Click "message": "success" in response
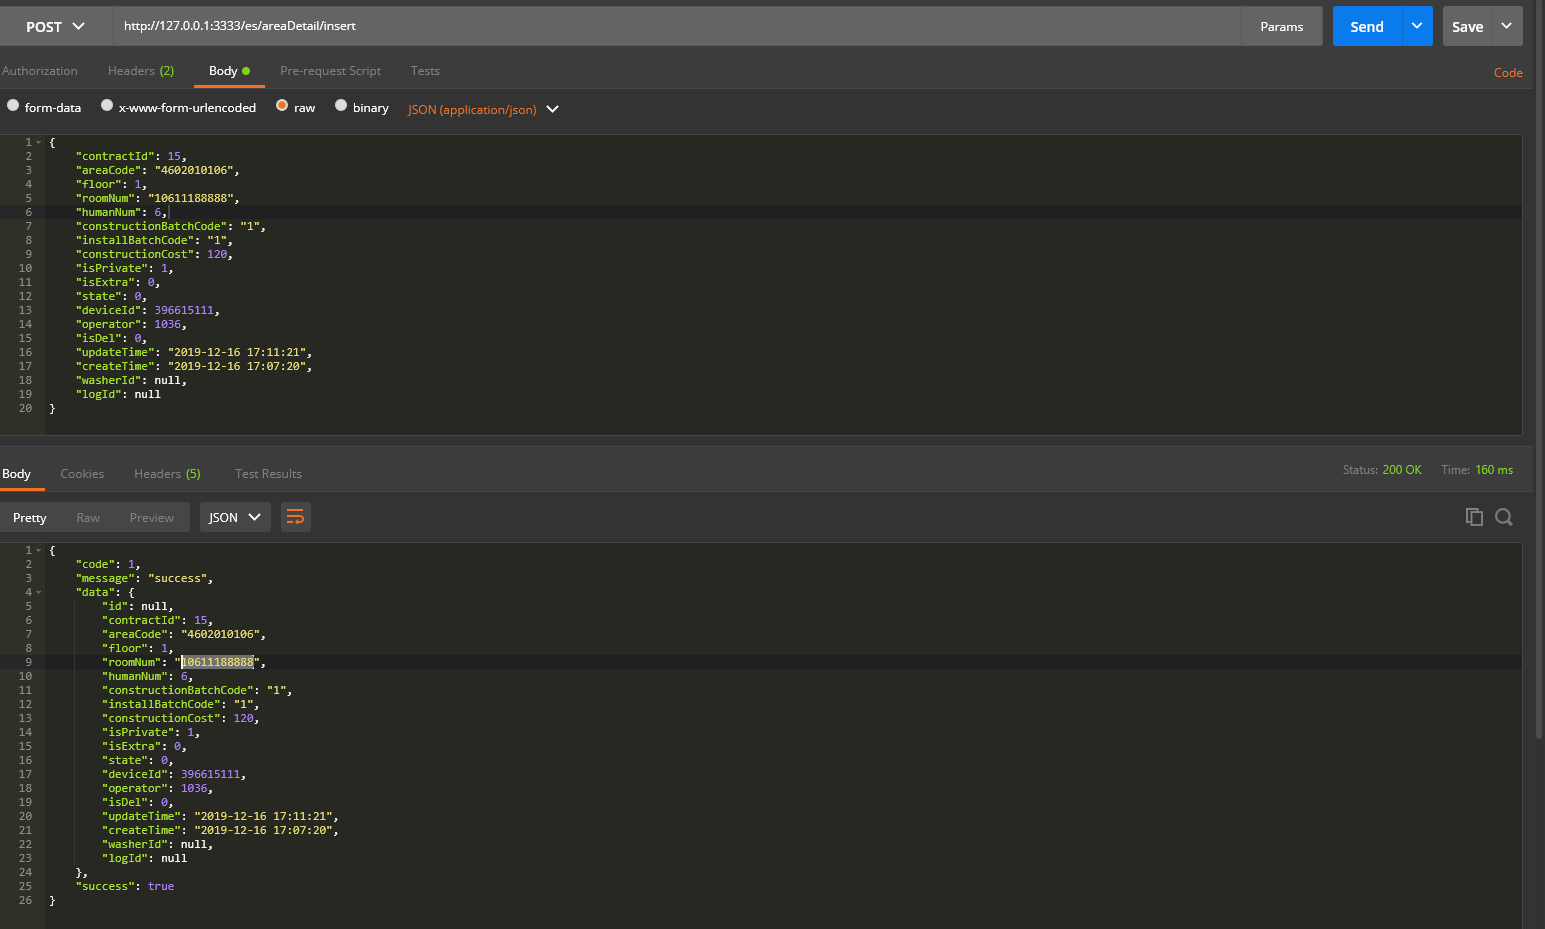 (144, 578)
